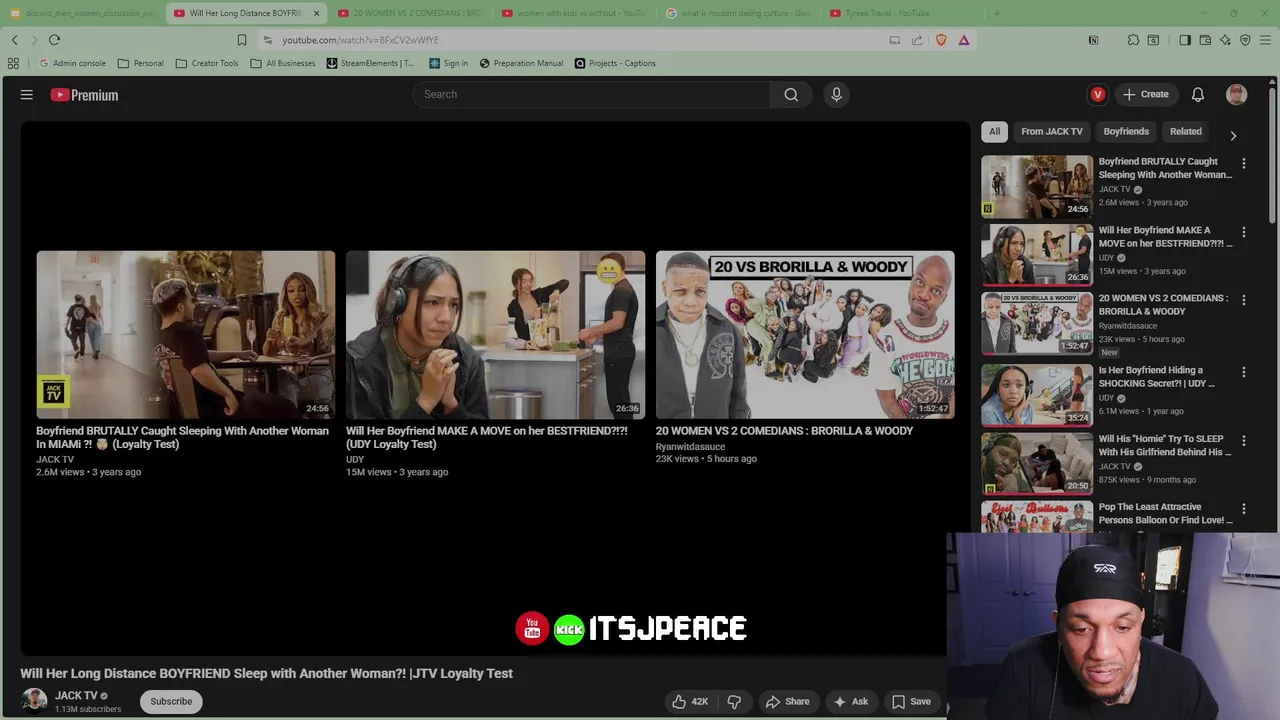Open the Personal bookmarks folder
The width and height of the screenshot is (1280, 720).
pyautogui.click(x=141, y=63)
